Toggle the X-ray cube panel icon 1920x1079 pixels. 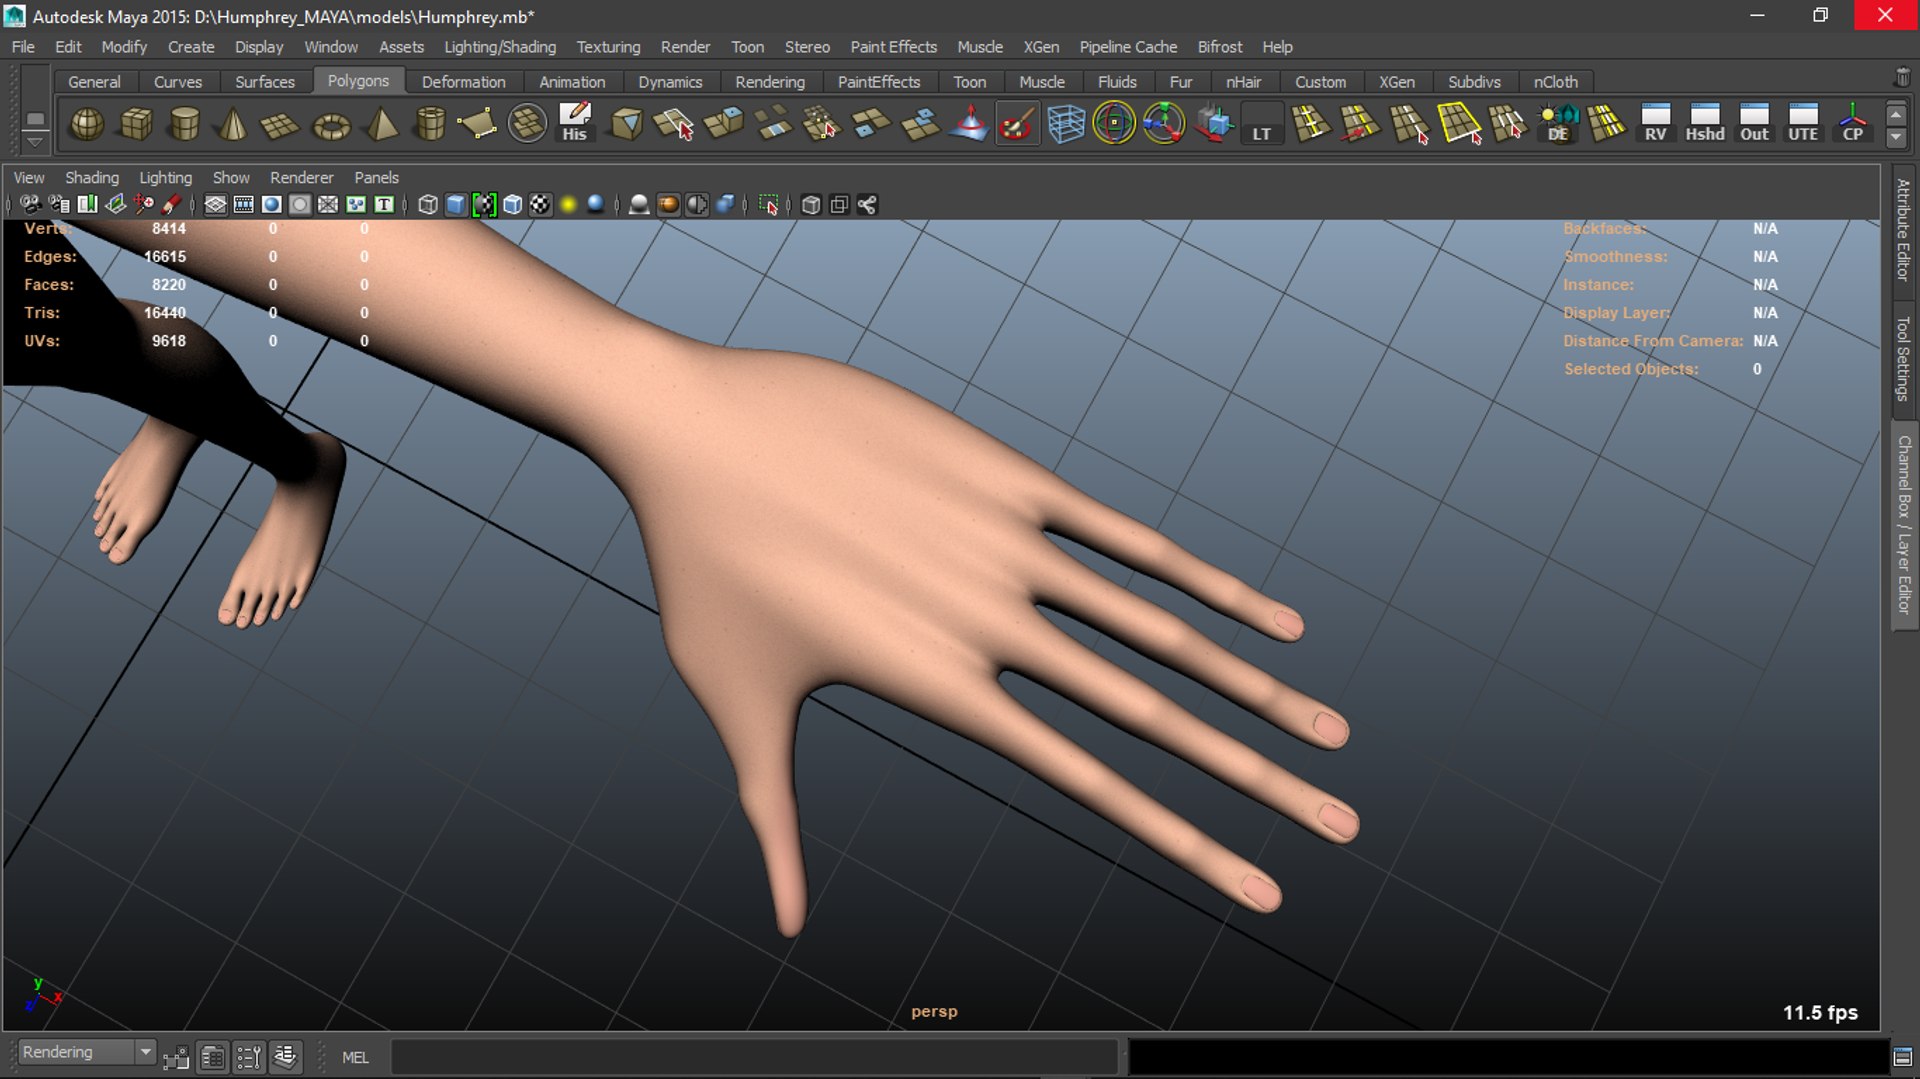point(811,205)
